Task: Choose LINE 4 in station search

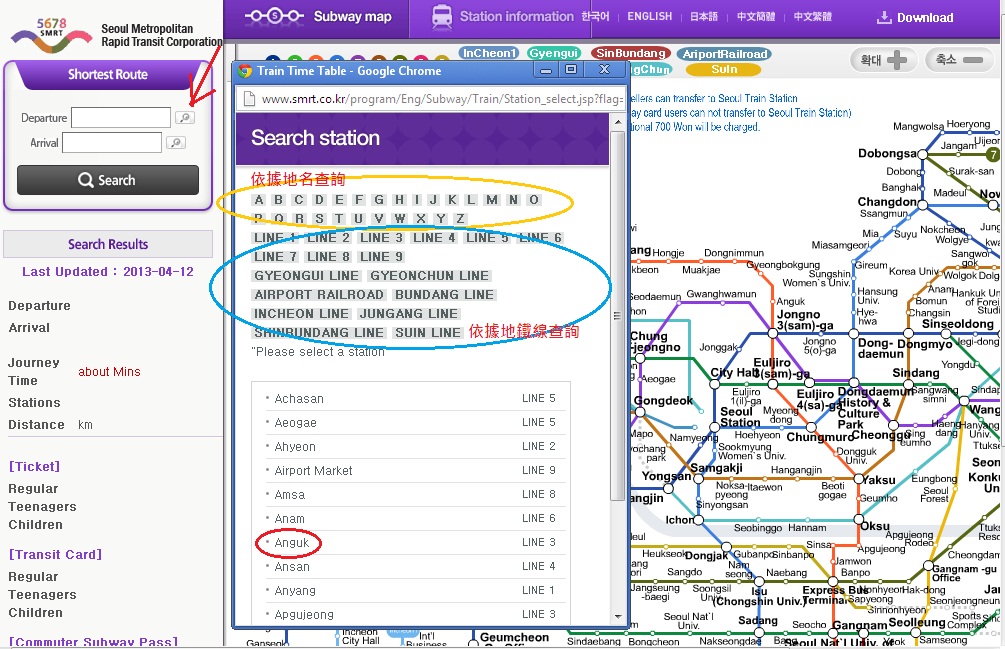Action: (435, 238)
